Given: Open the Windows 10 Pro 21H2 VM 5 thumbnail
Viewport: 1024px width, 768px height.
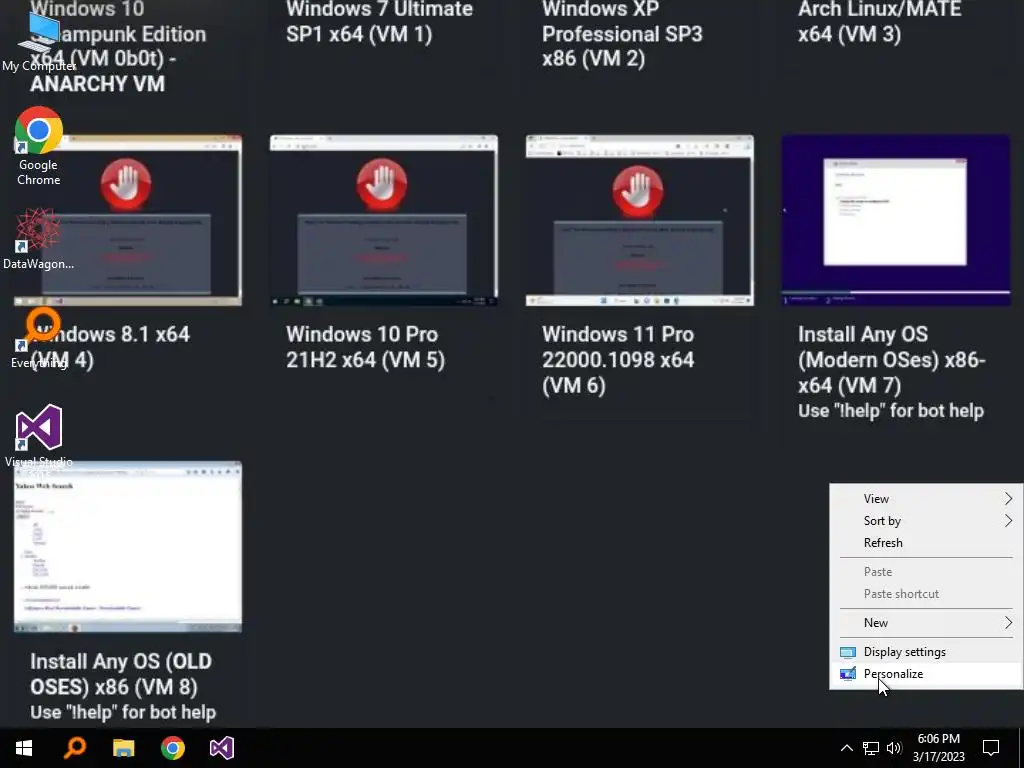Looking at the screenshot, I should [x=383, y=220].
